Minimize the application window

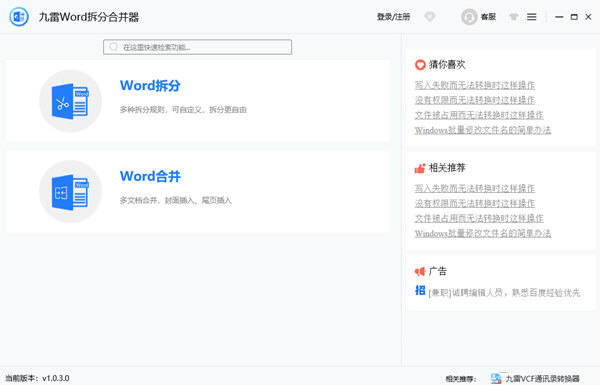pos(559,17)
